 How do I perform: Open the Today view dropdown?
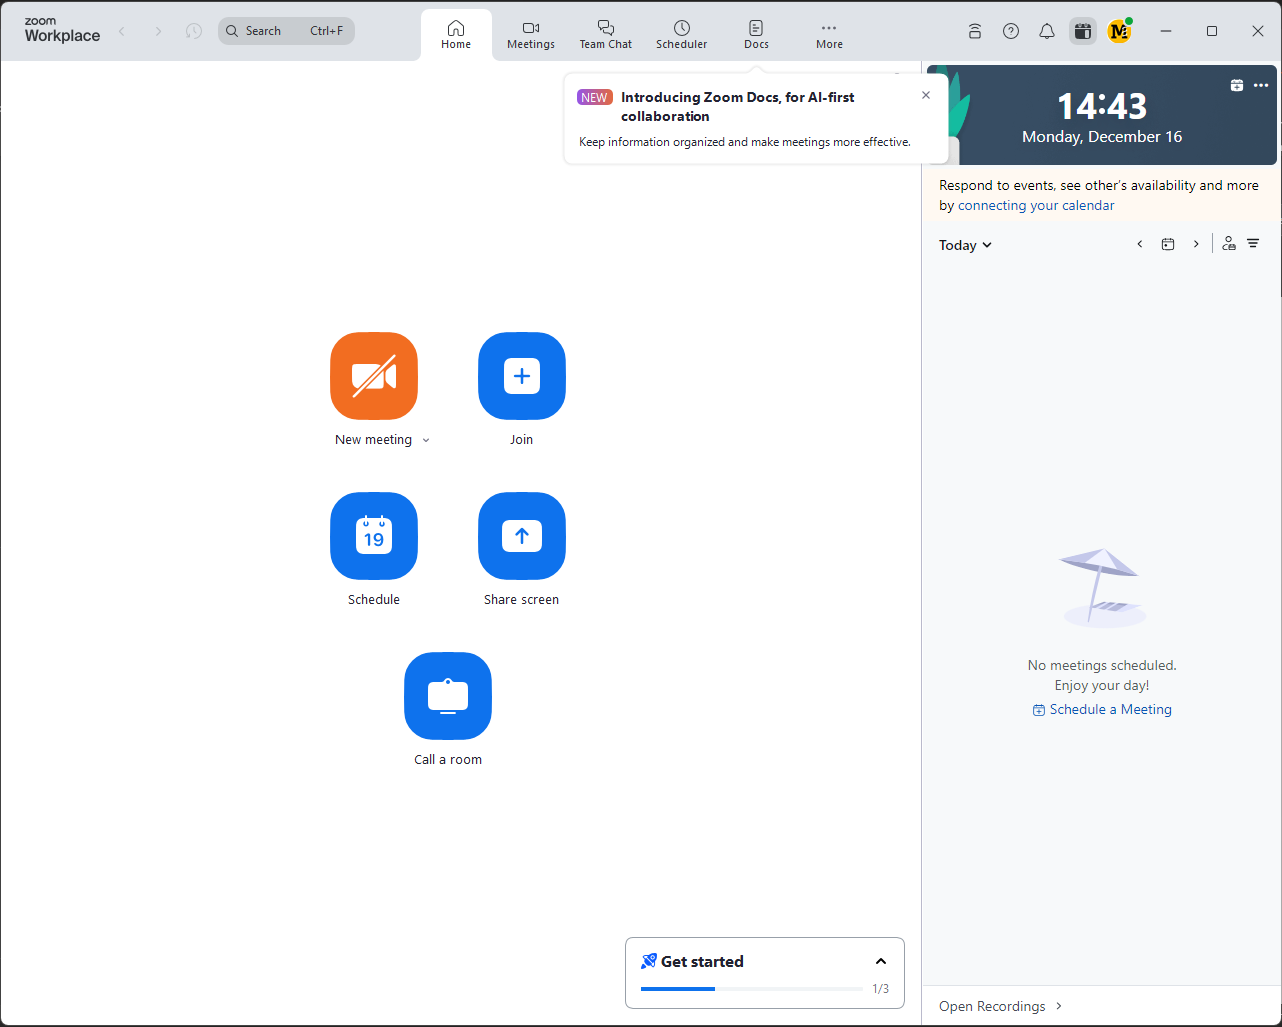pyautogui.click(x=965, y=245)
